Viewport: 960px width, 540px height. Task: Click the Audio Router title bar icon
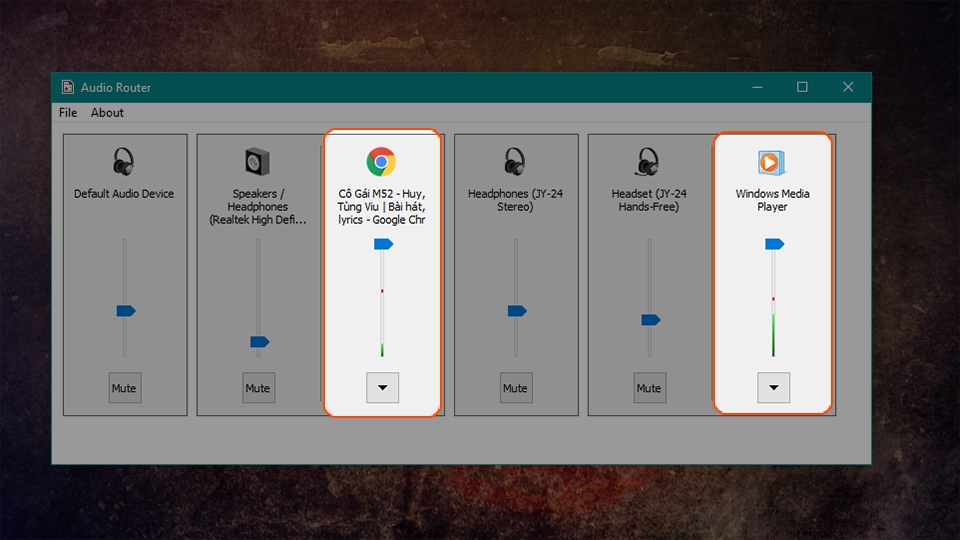pos(67,88)
